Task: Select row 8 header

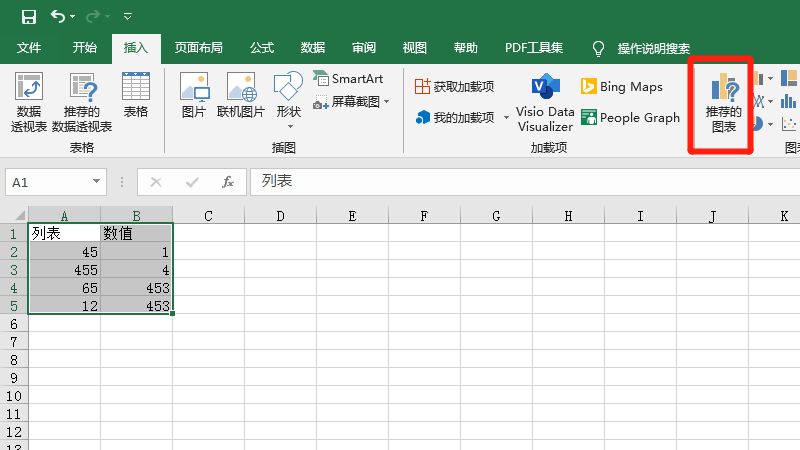Action: (14, 360)
